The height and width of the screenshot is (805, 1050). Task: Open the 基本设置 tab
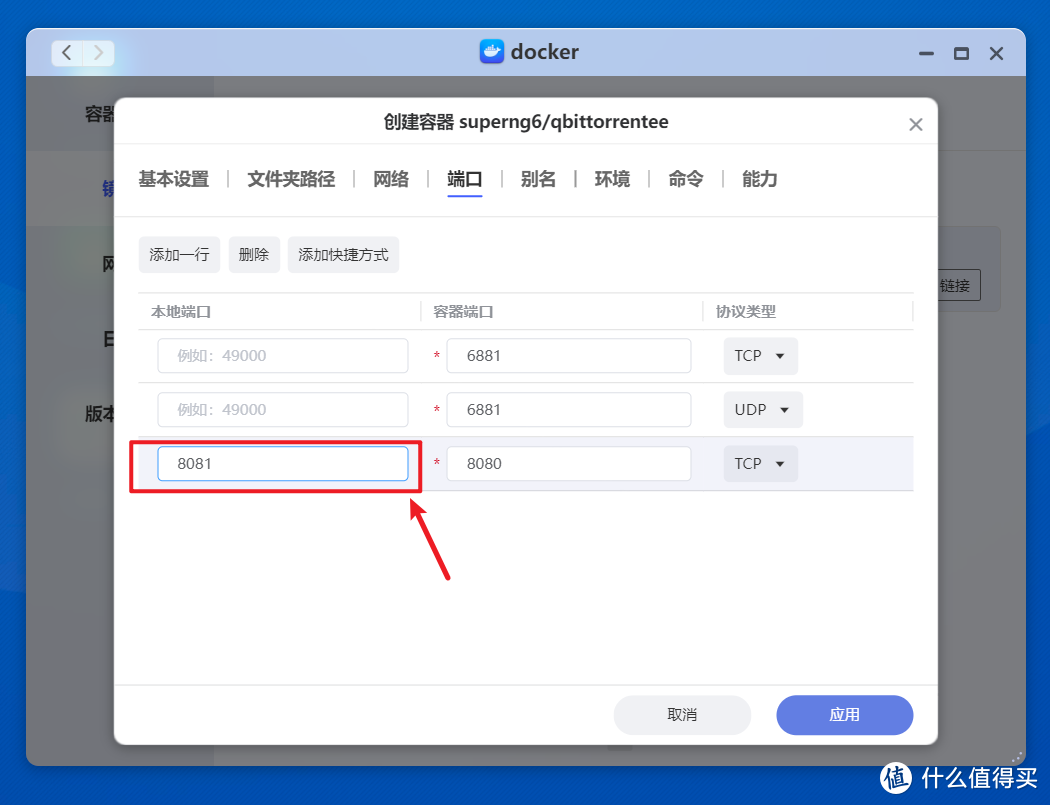[x=173, y=179]
